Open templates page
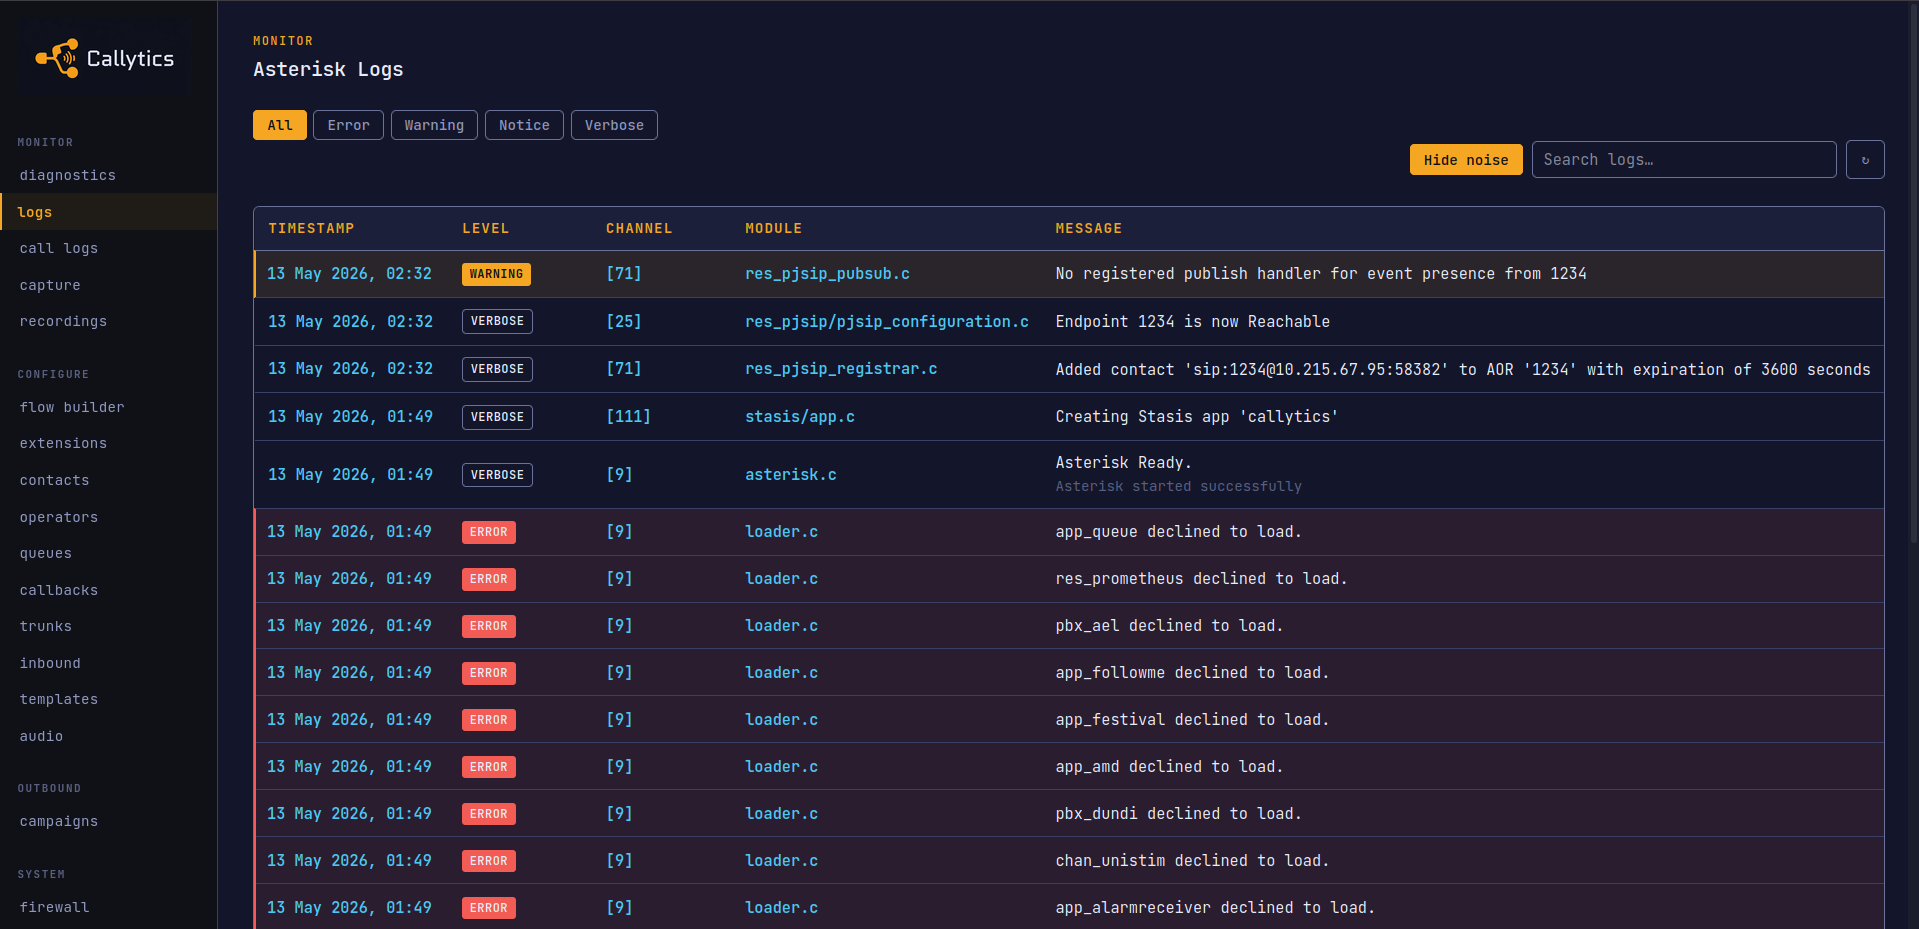The width and height of the screenshot is (1919, 929). pos(108,699)
